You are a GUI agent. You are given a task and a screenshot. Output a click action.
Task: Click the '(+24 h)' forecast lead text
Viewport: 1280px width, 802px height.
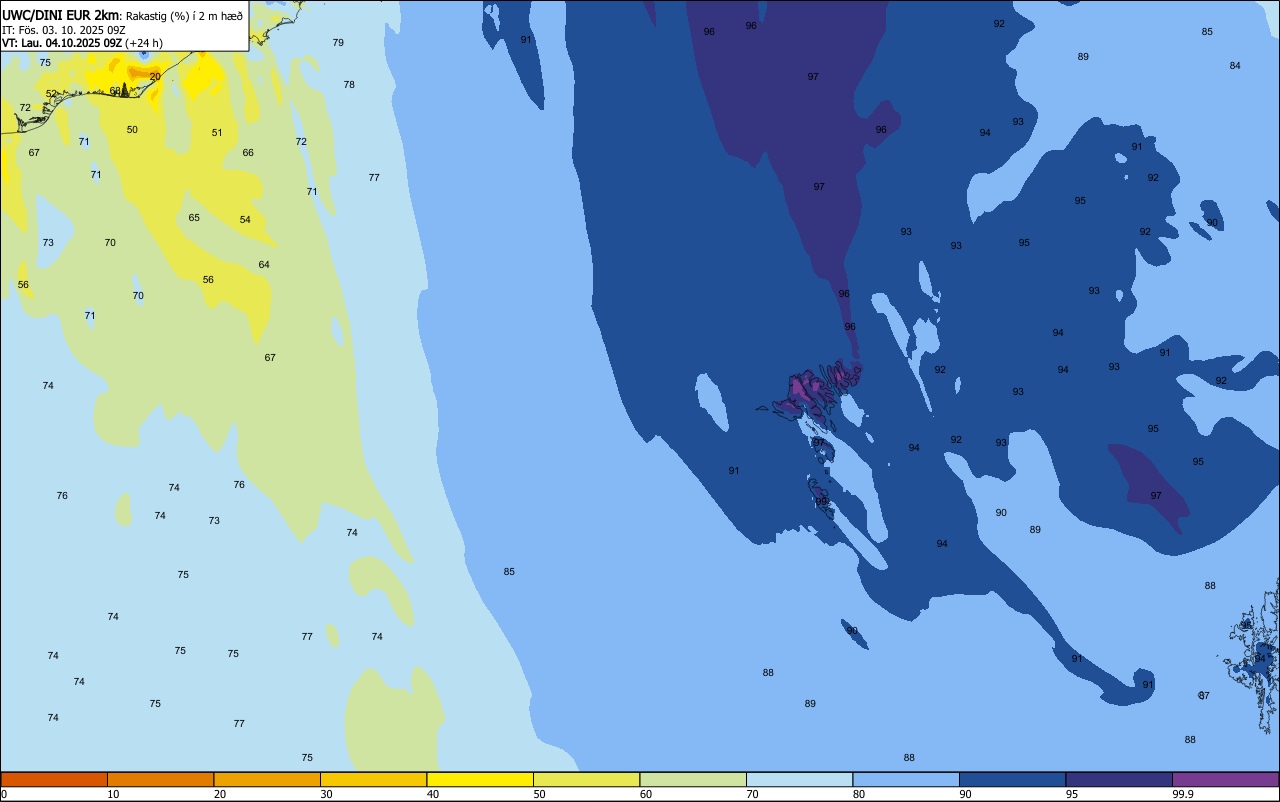click(x=144, y=43)
